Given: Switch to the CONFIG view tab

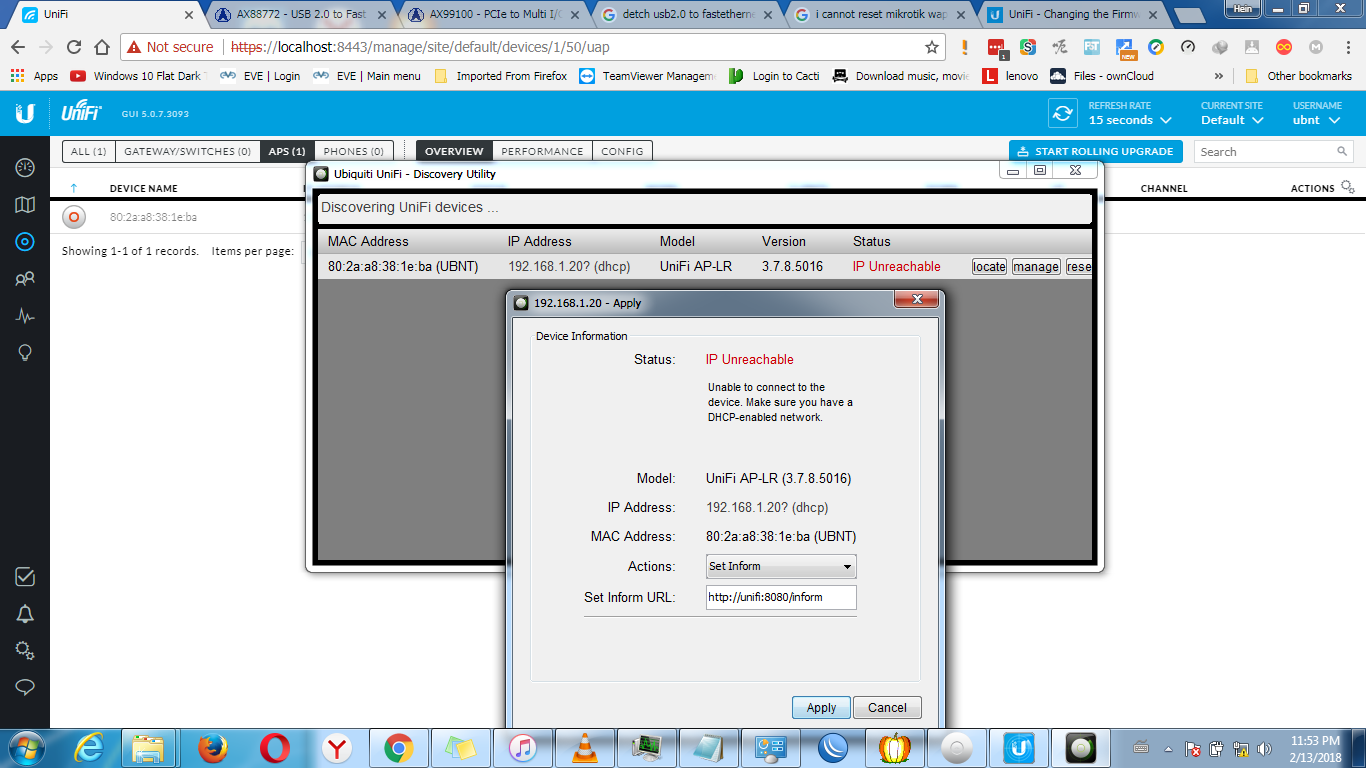Looking at the screenshot, I should coord(622,151).
